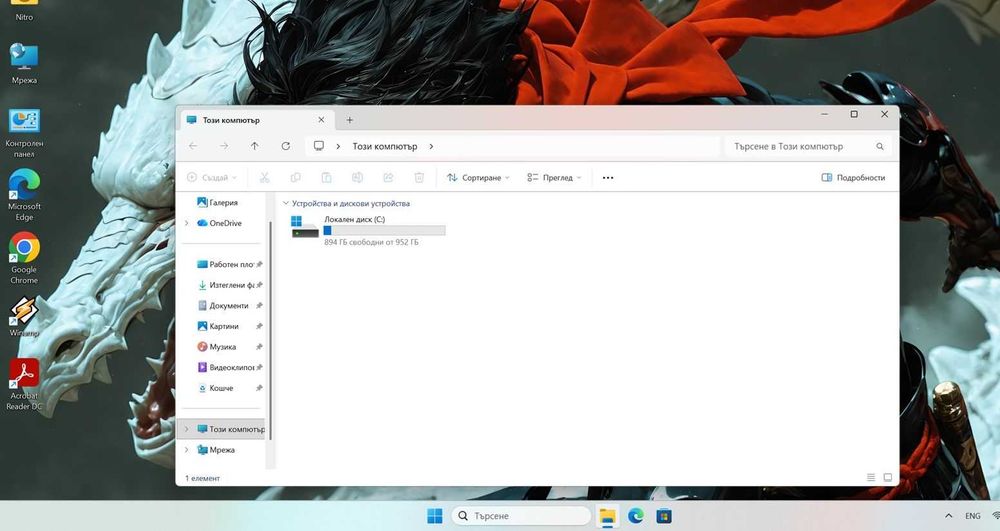1000x531 pixels.
Task: Switch to large icons view icon
Action: point(887,477)
